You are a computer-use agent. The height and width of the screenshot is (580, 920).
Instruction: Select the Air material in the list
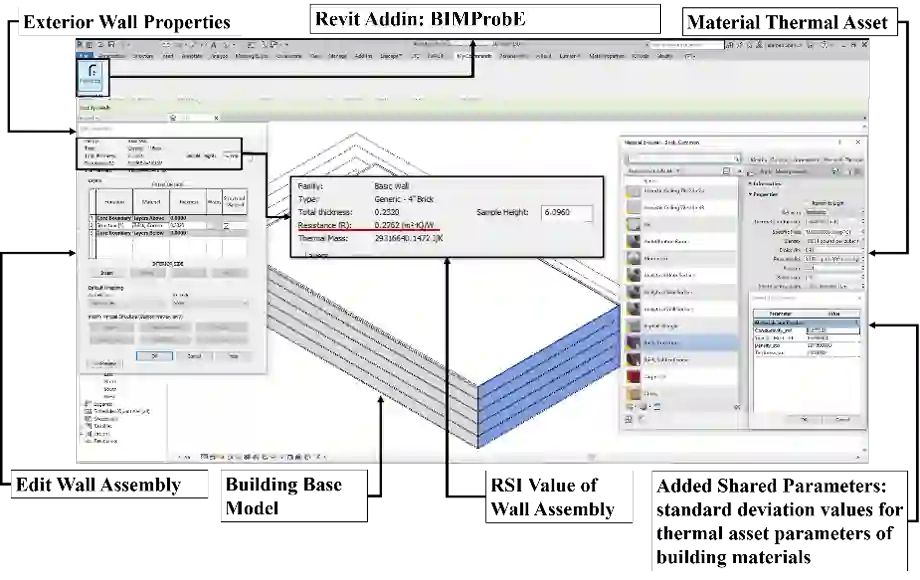(680, 225)
